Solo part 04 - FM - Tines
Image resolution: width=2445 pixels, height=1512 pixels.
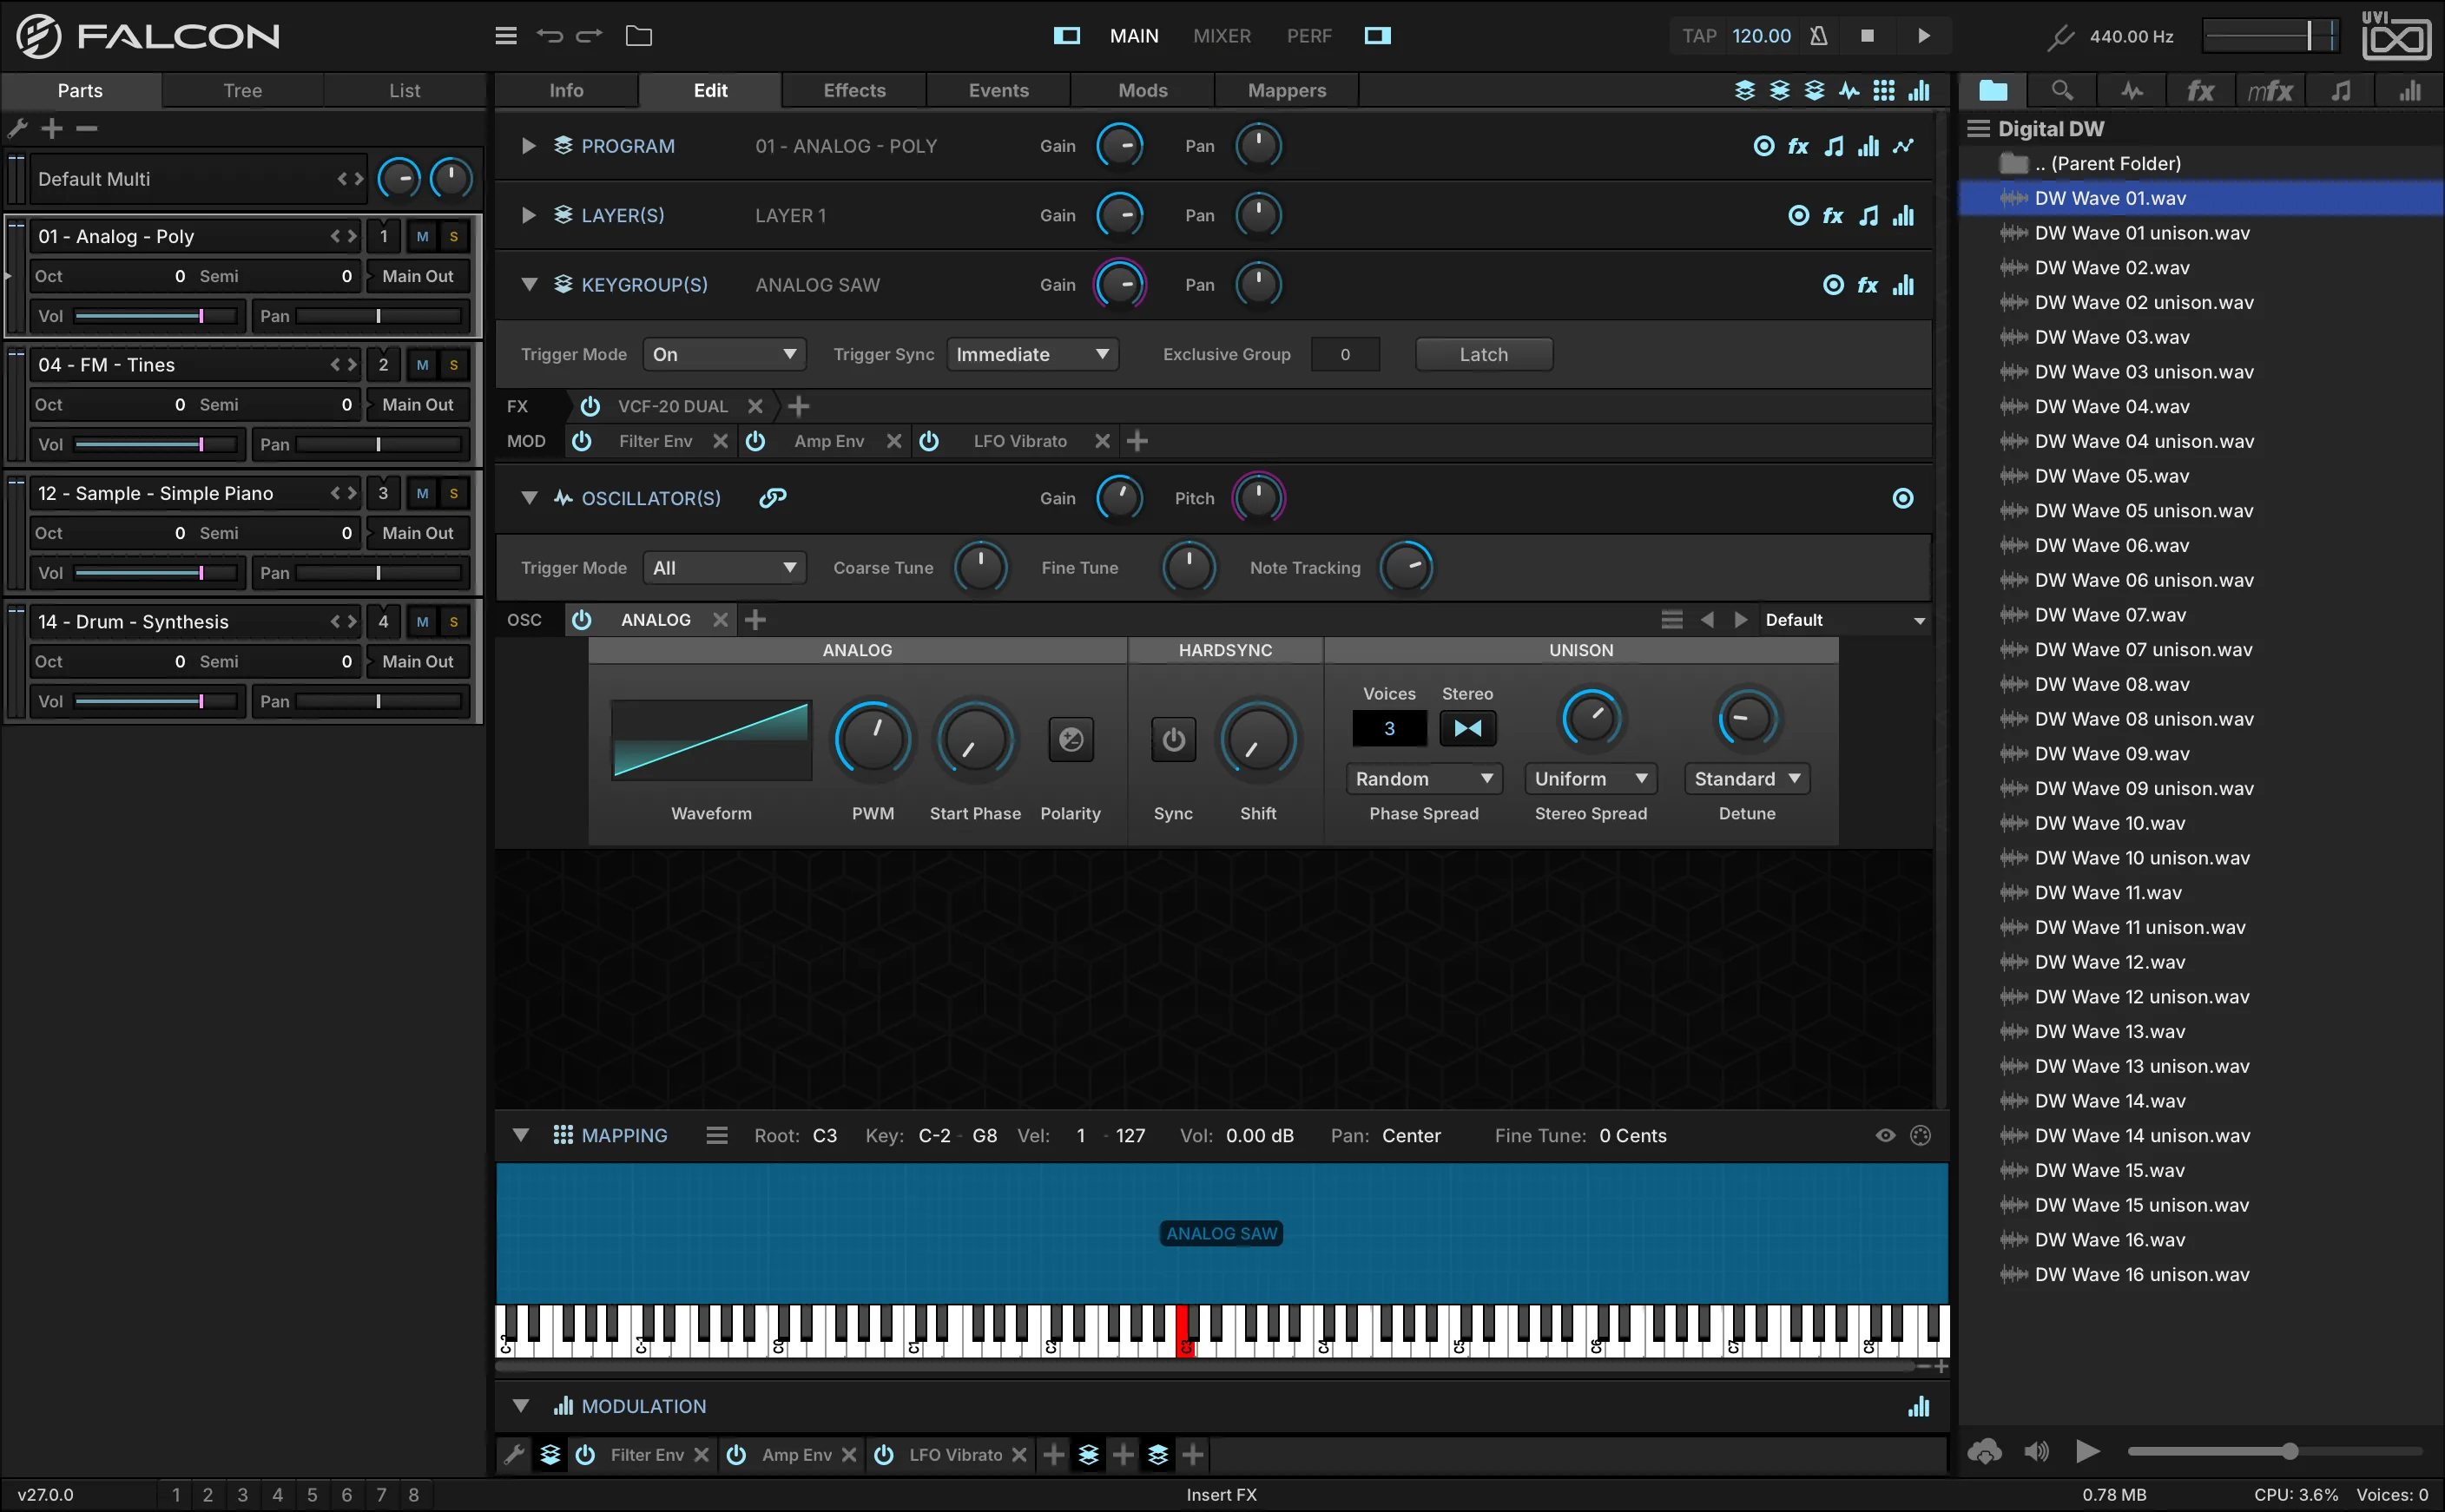coord(454,365)
